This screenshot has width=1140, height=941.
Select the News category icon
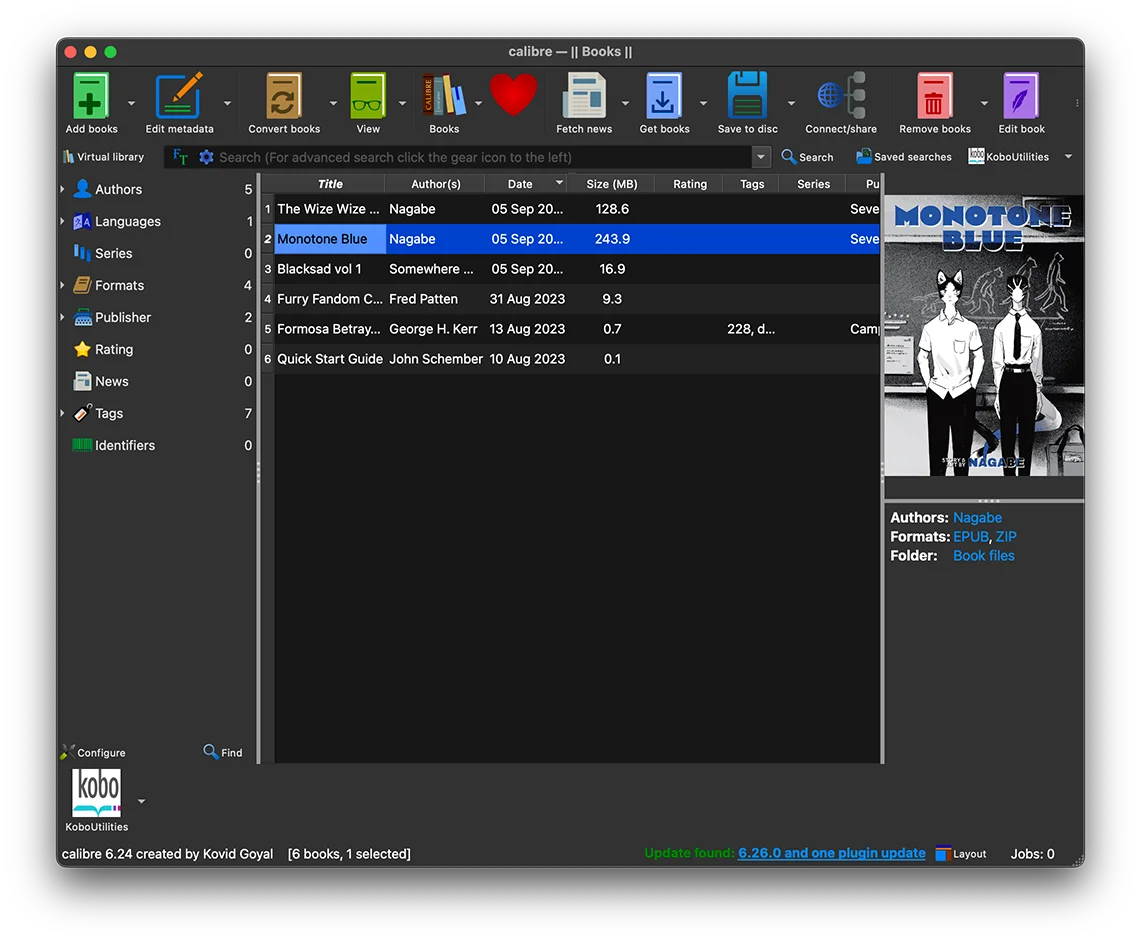83,381
